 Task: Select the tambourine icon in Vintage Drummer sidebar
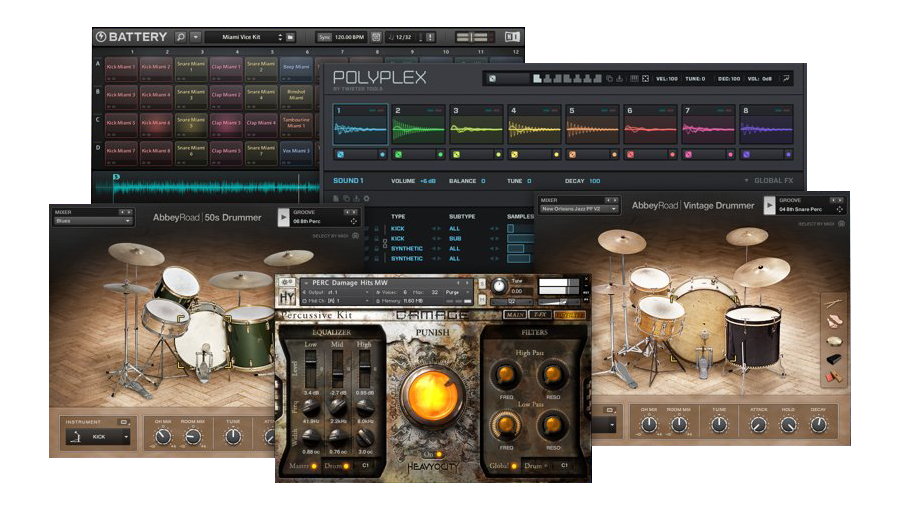(834, 341)
